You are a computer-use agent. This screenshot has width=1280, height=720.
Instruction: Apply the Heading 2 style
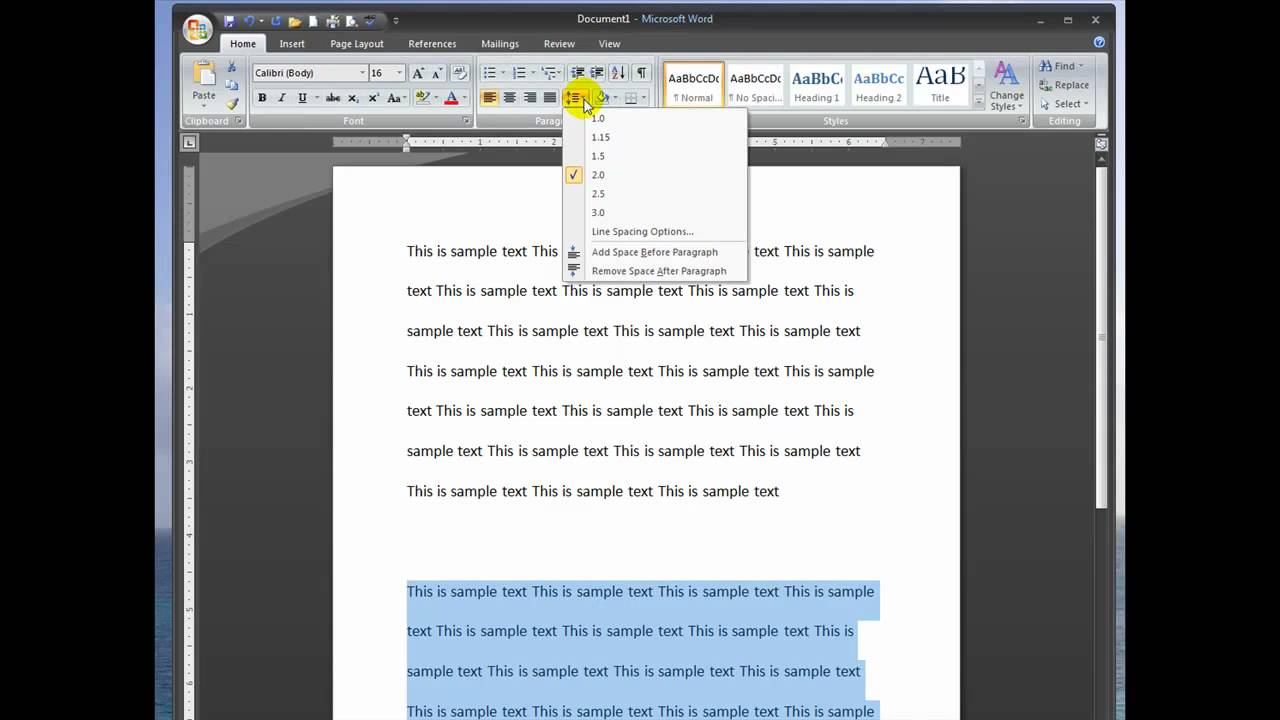pyautogui.click(x=879, y=84)
